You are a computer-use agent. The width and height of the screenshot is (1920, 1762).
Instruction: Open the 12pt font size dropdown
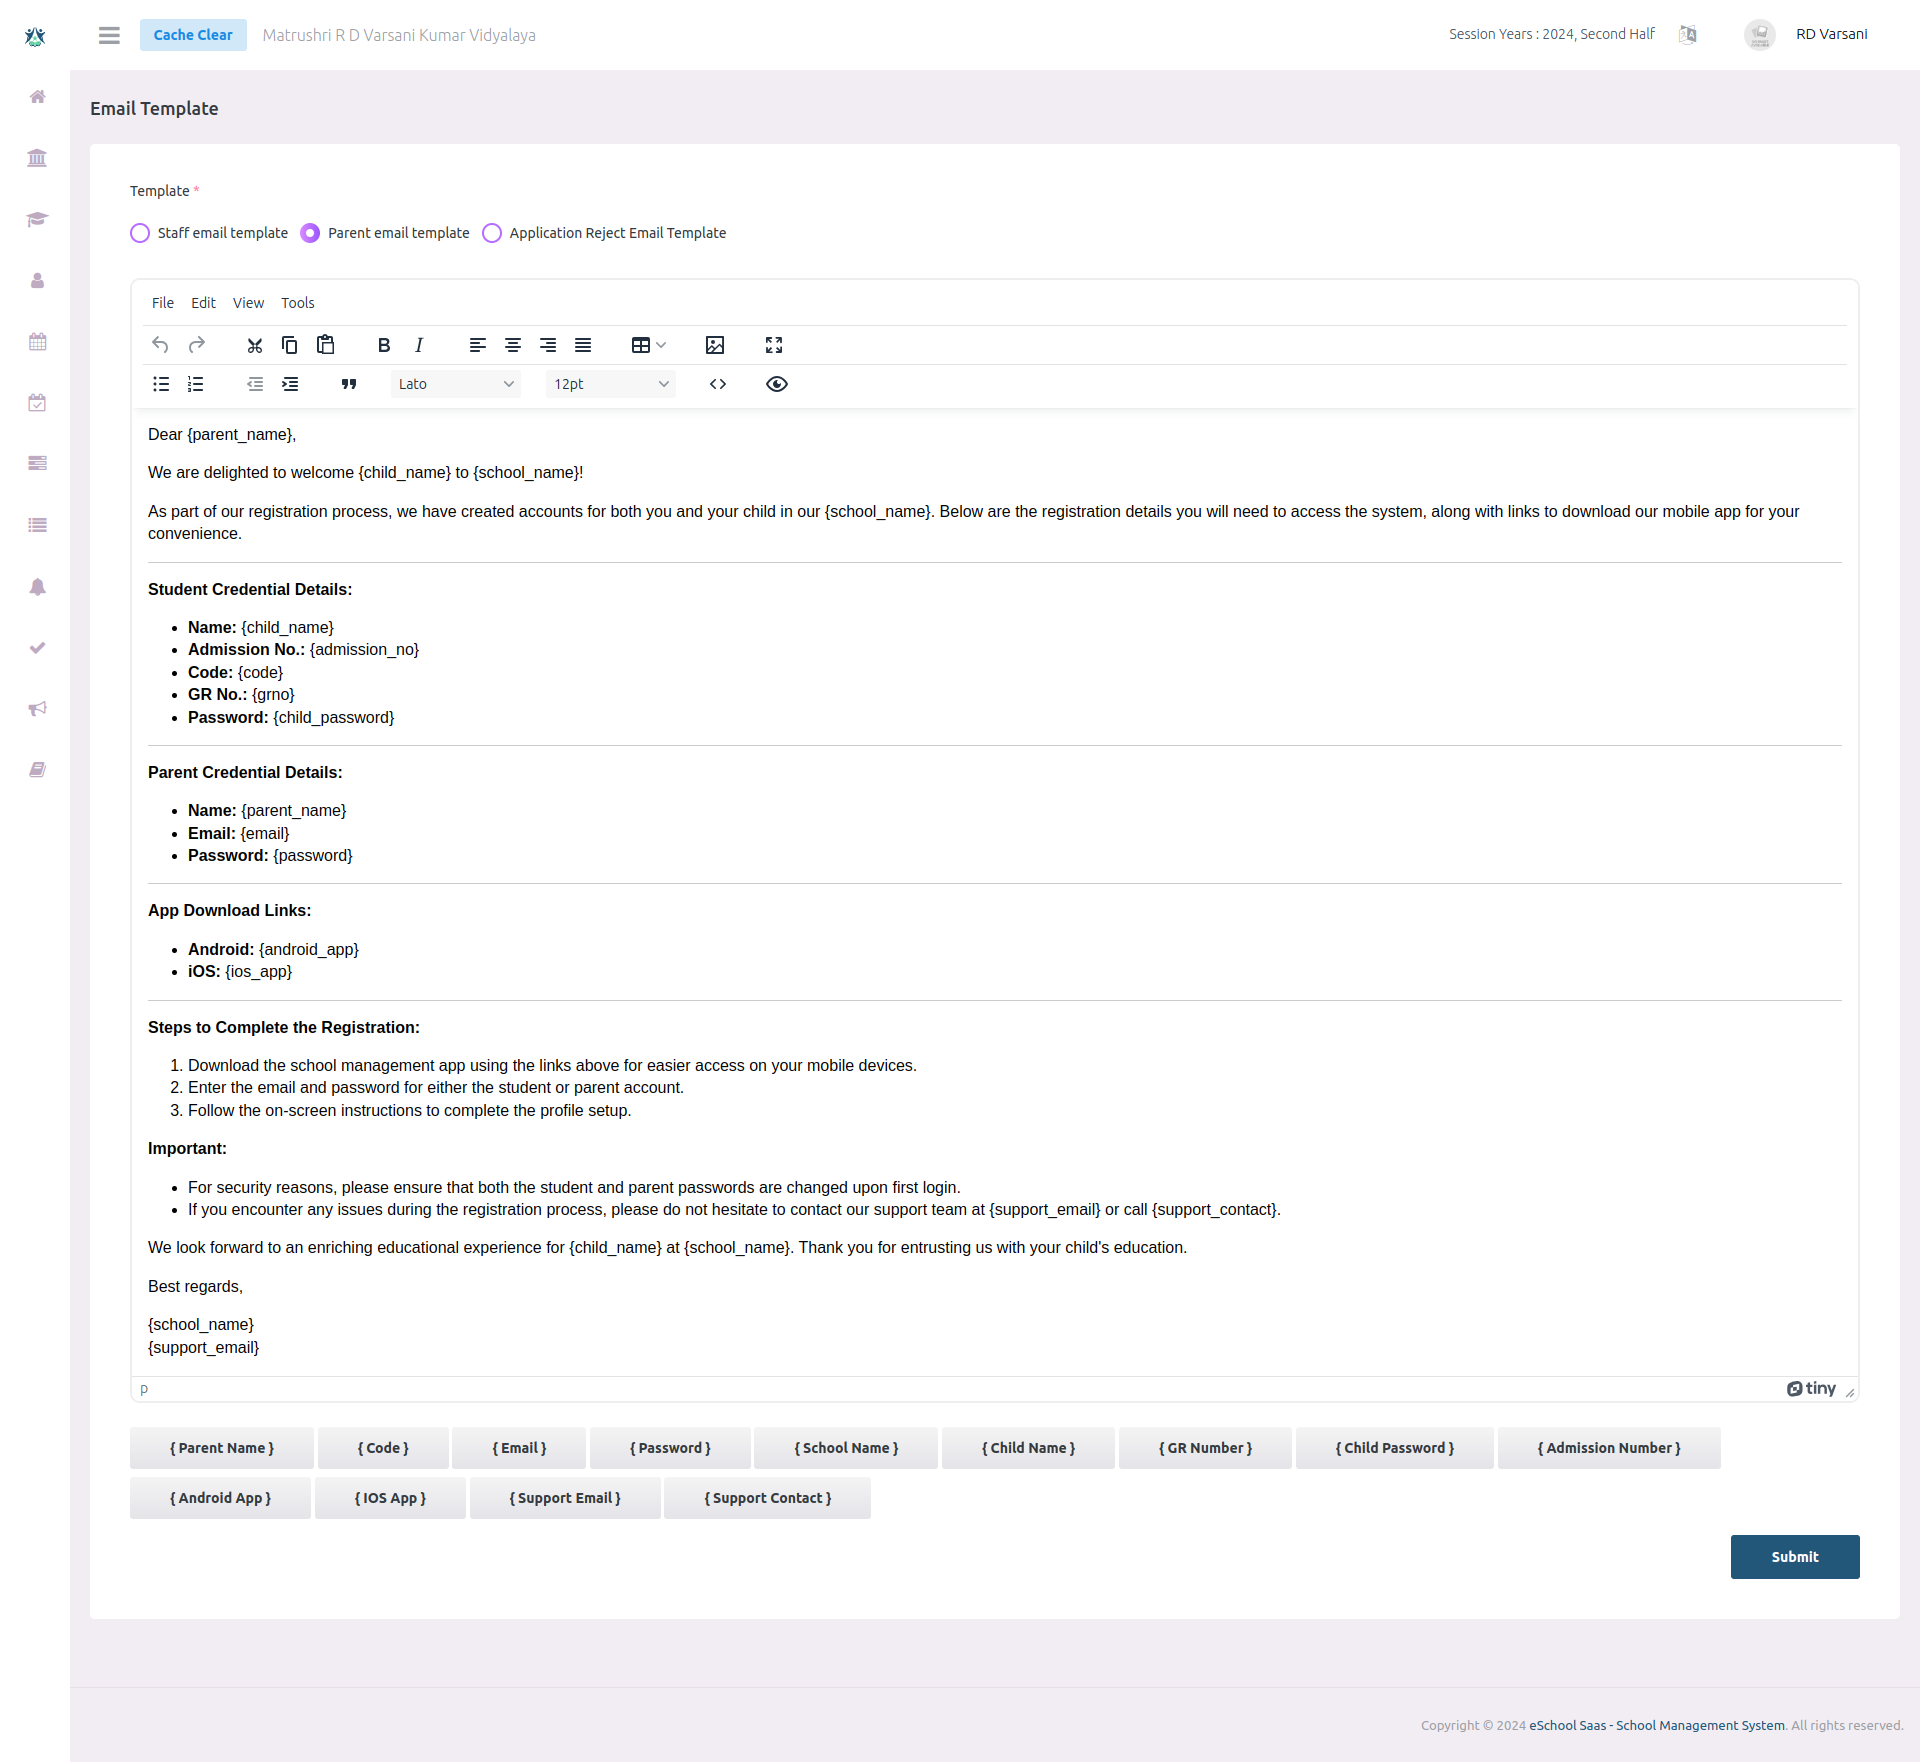coord(610,384)
